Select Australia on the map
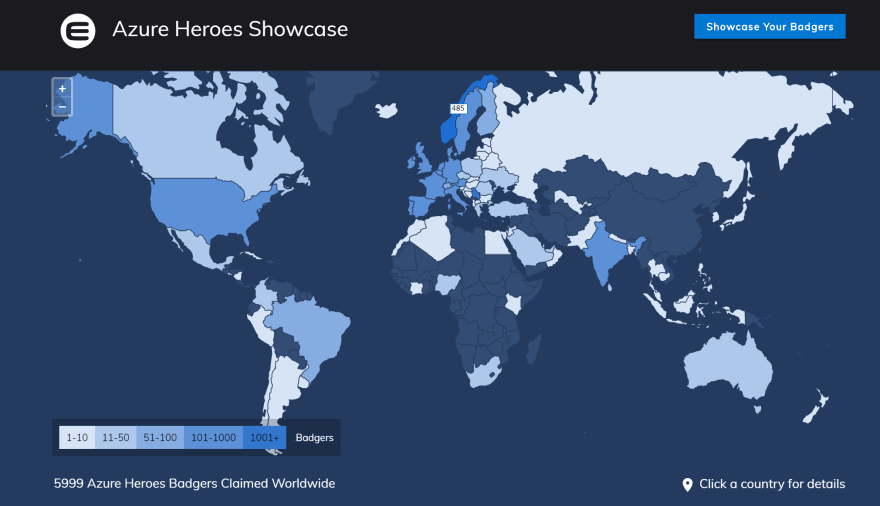880x506 pixels. (727, 365)
